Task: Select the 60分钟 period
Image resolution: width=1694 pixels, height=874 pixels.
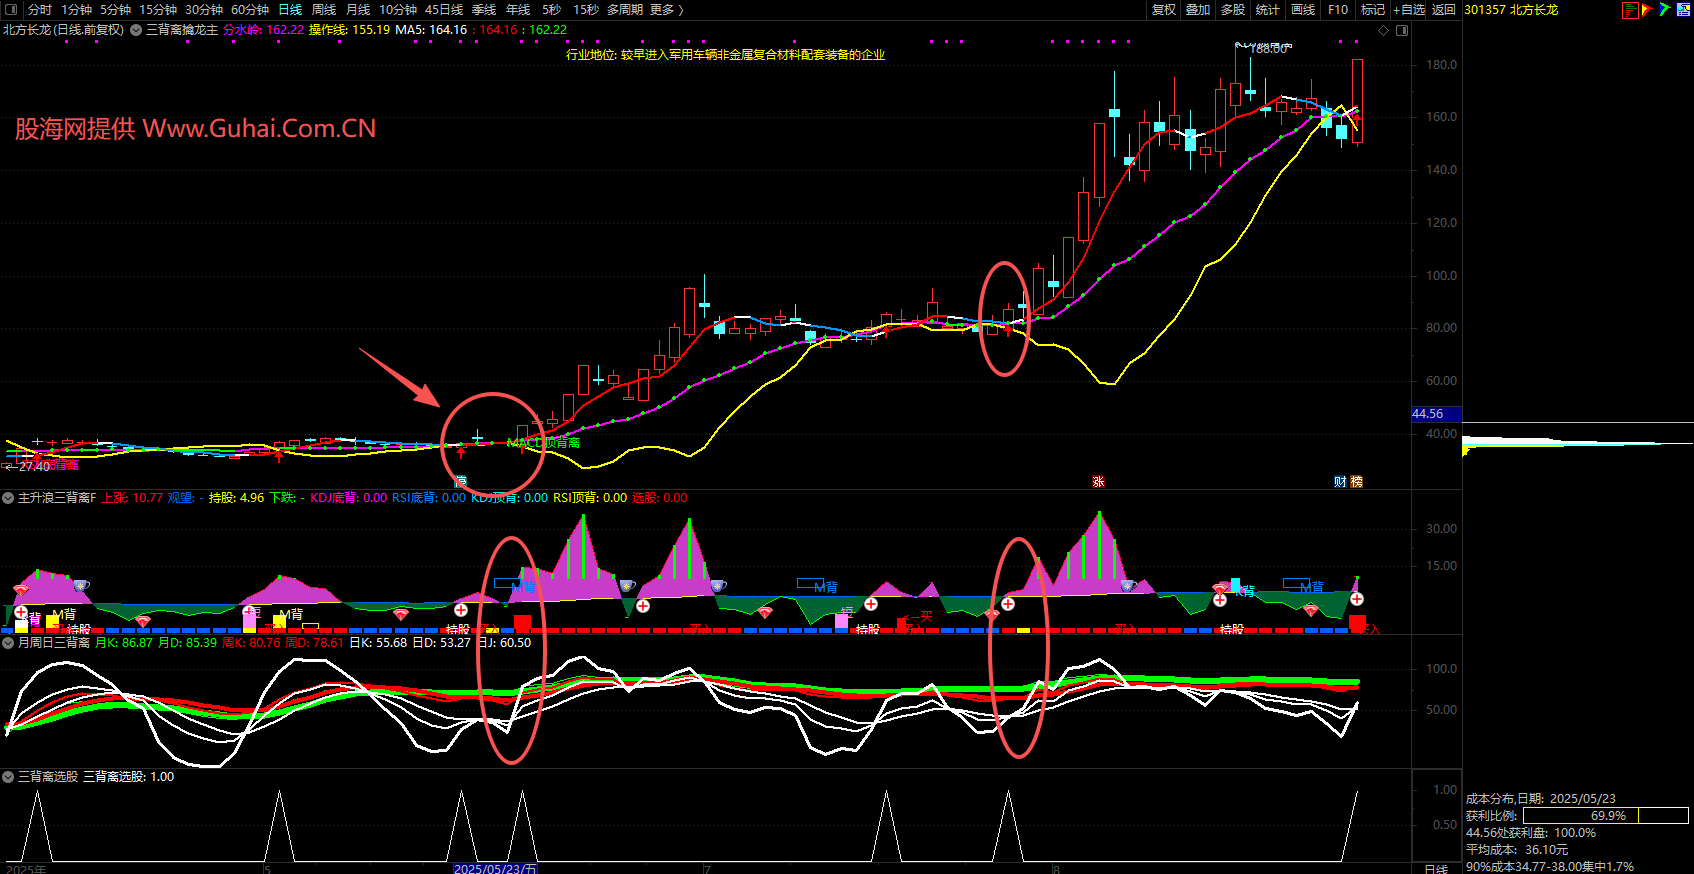Action: (250, 9)
